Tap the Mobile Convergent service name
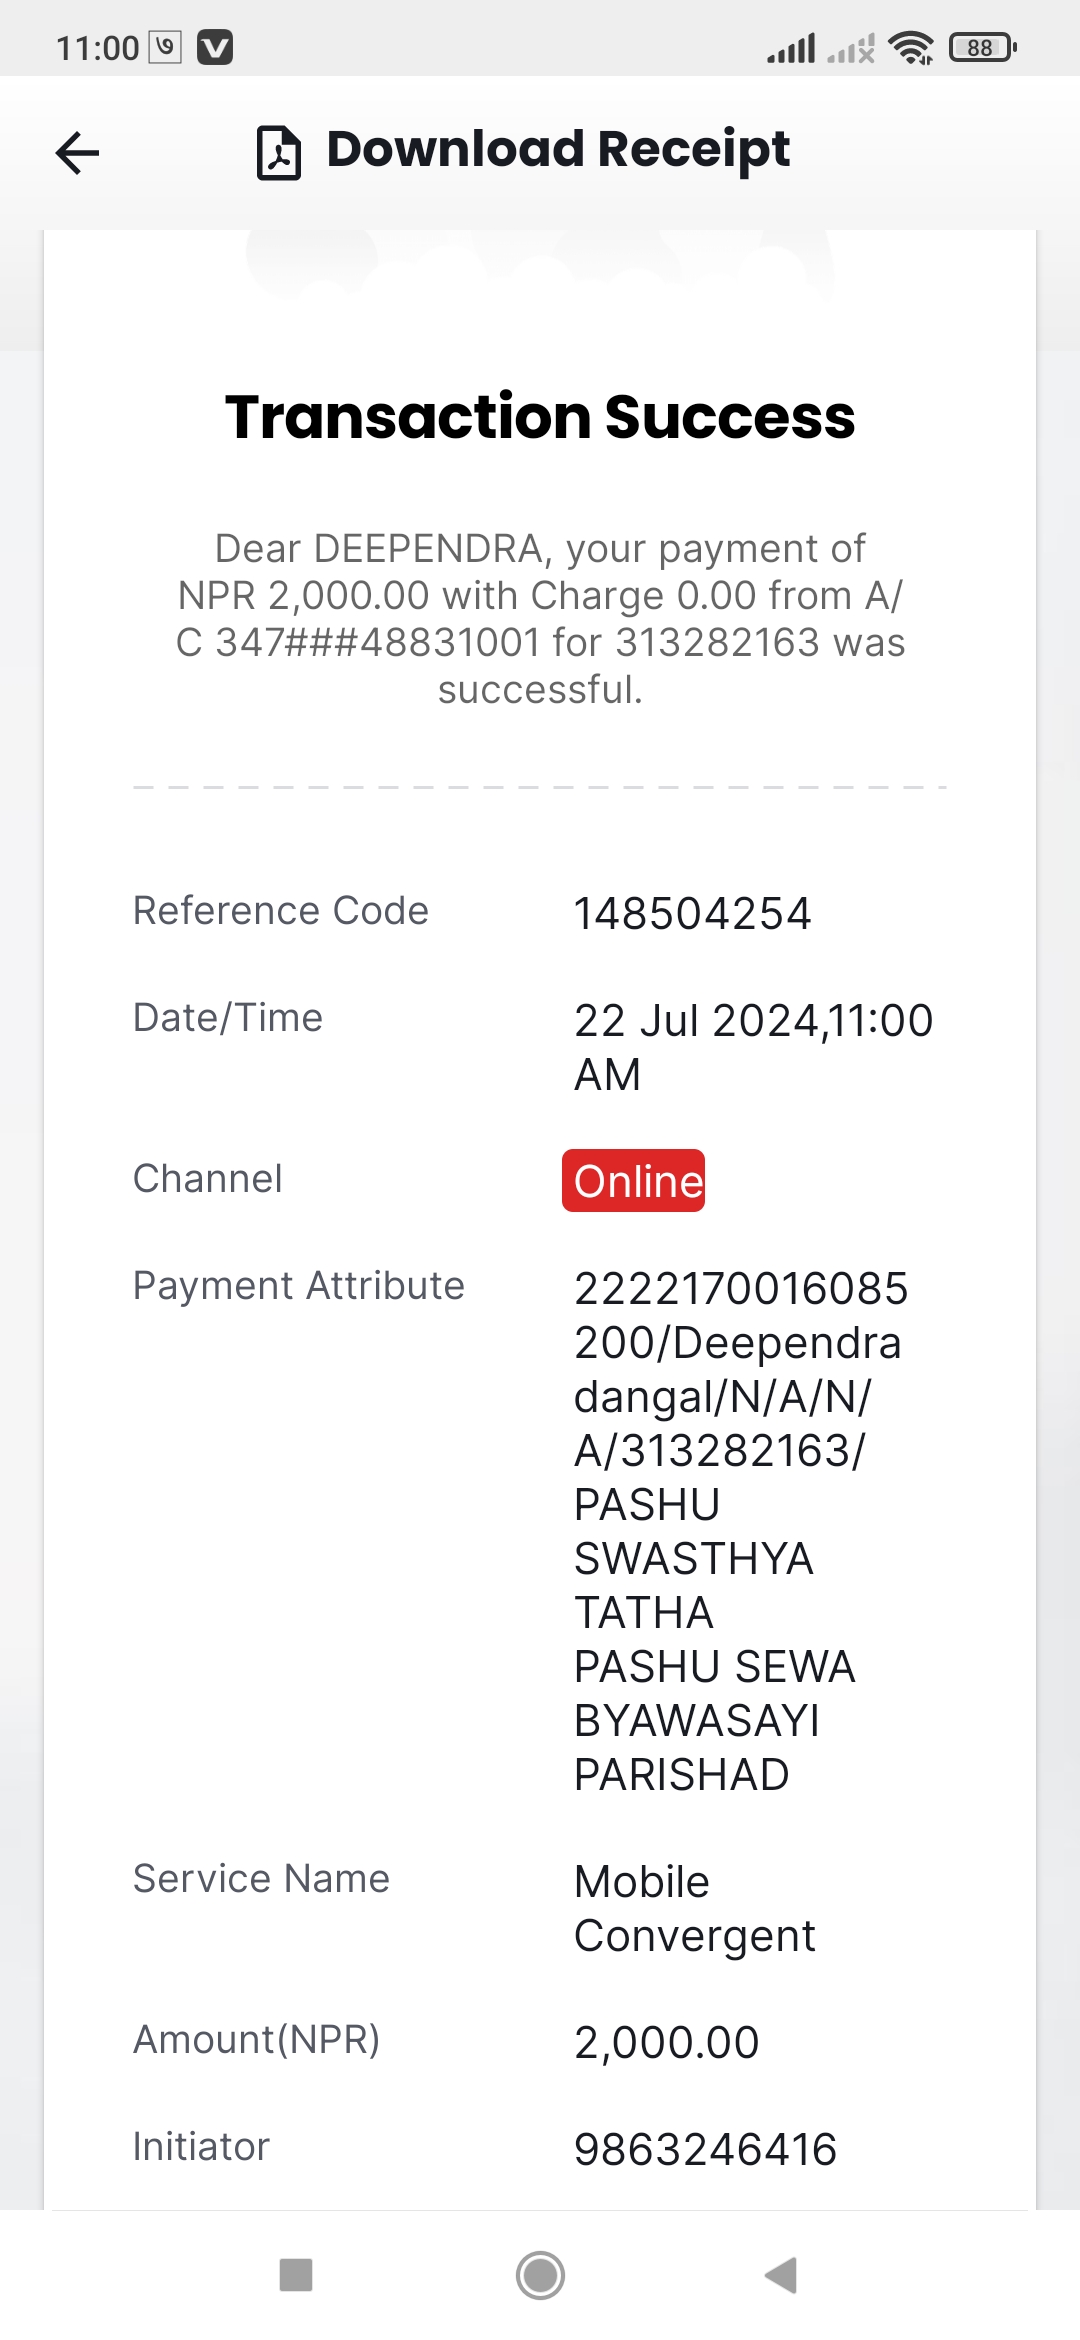1080x2340 pixels. pos(694,1909)
